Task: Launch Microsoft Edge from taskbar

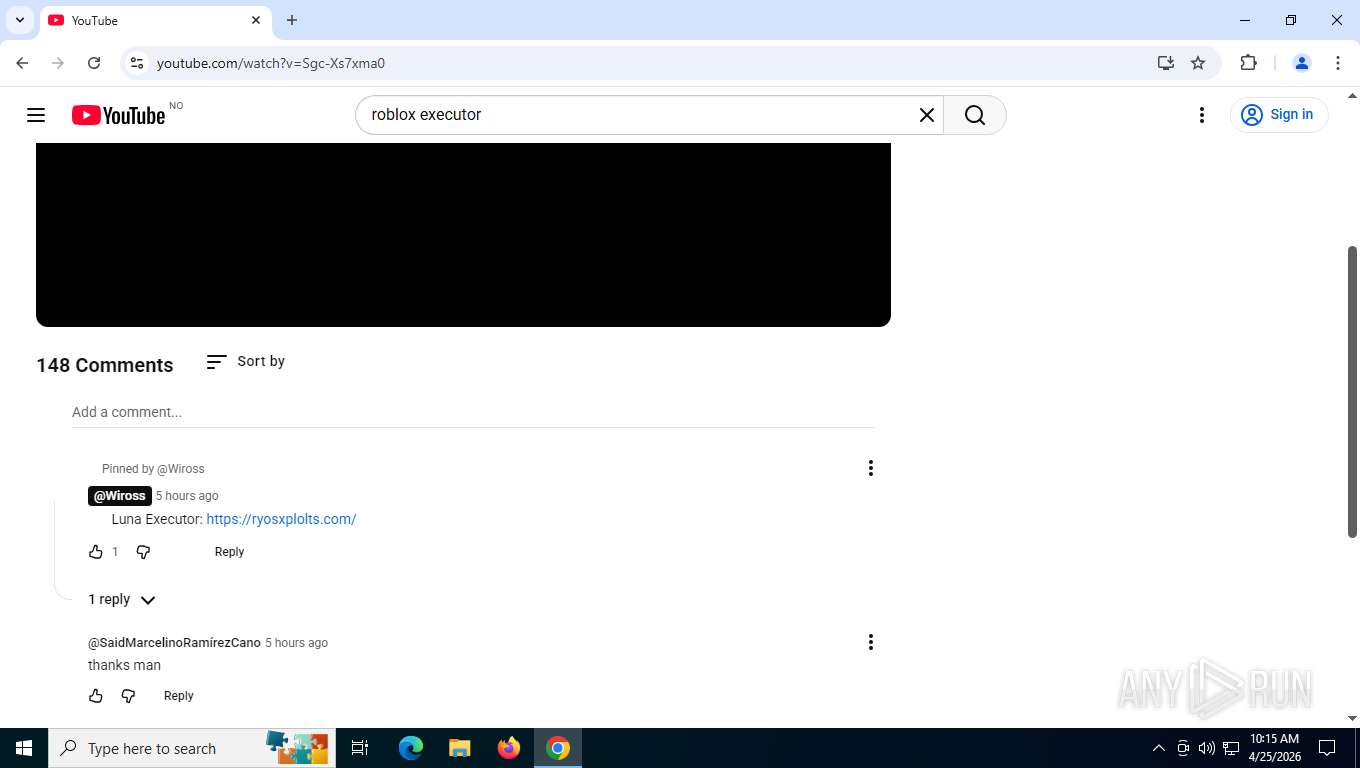Action: 411,748
